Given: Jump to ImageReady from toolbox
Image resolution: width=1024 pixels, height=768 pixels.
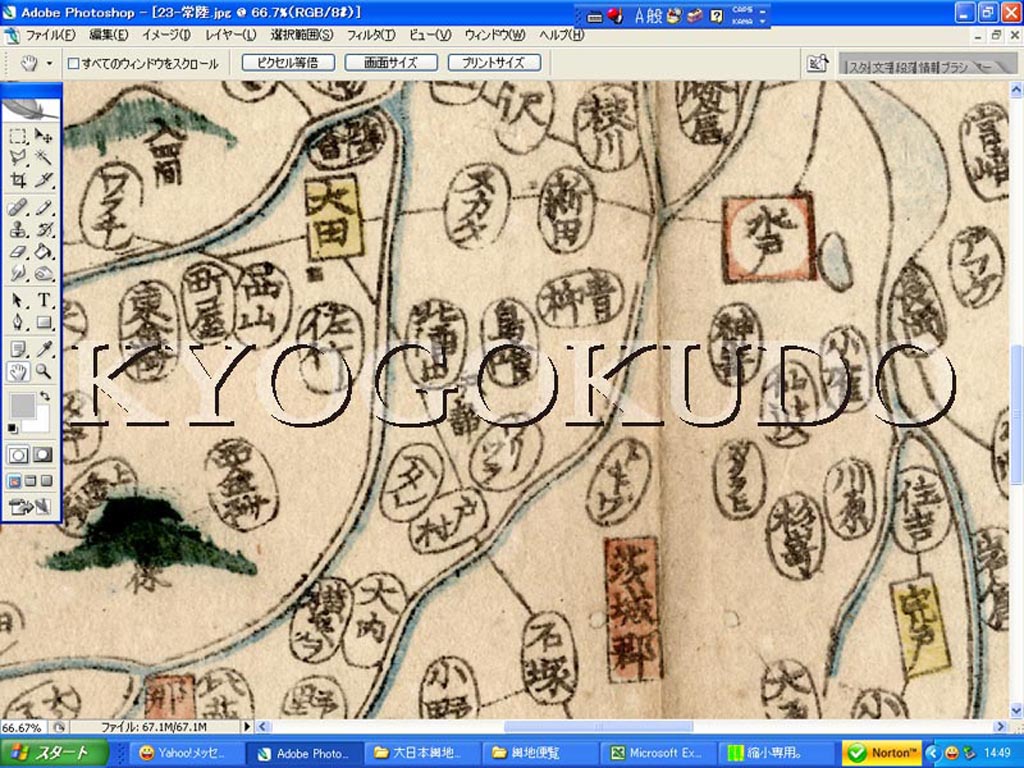Looking at the screenshot, I should tap(30, 506).
